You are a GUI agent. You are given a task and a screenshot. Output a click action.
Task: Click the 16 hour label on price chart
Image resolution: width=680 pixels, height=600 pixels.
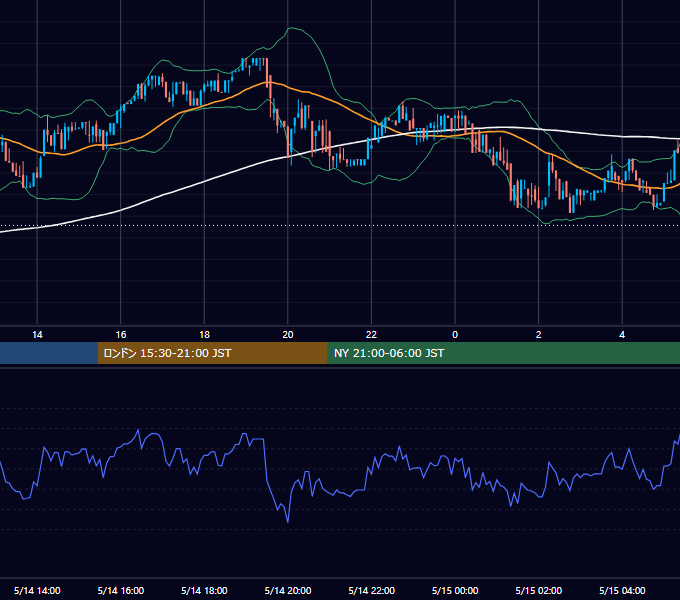pos(121,335)
